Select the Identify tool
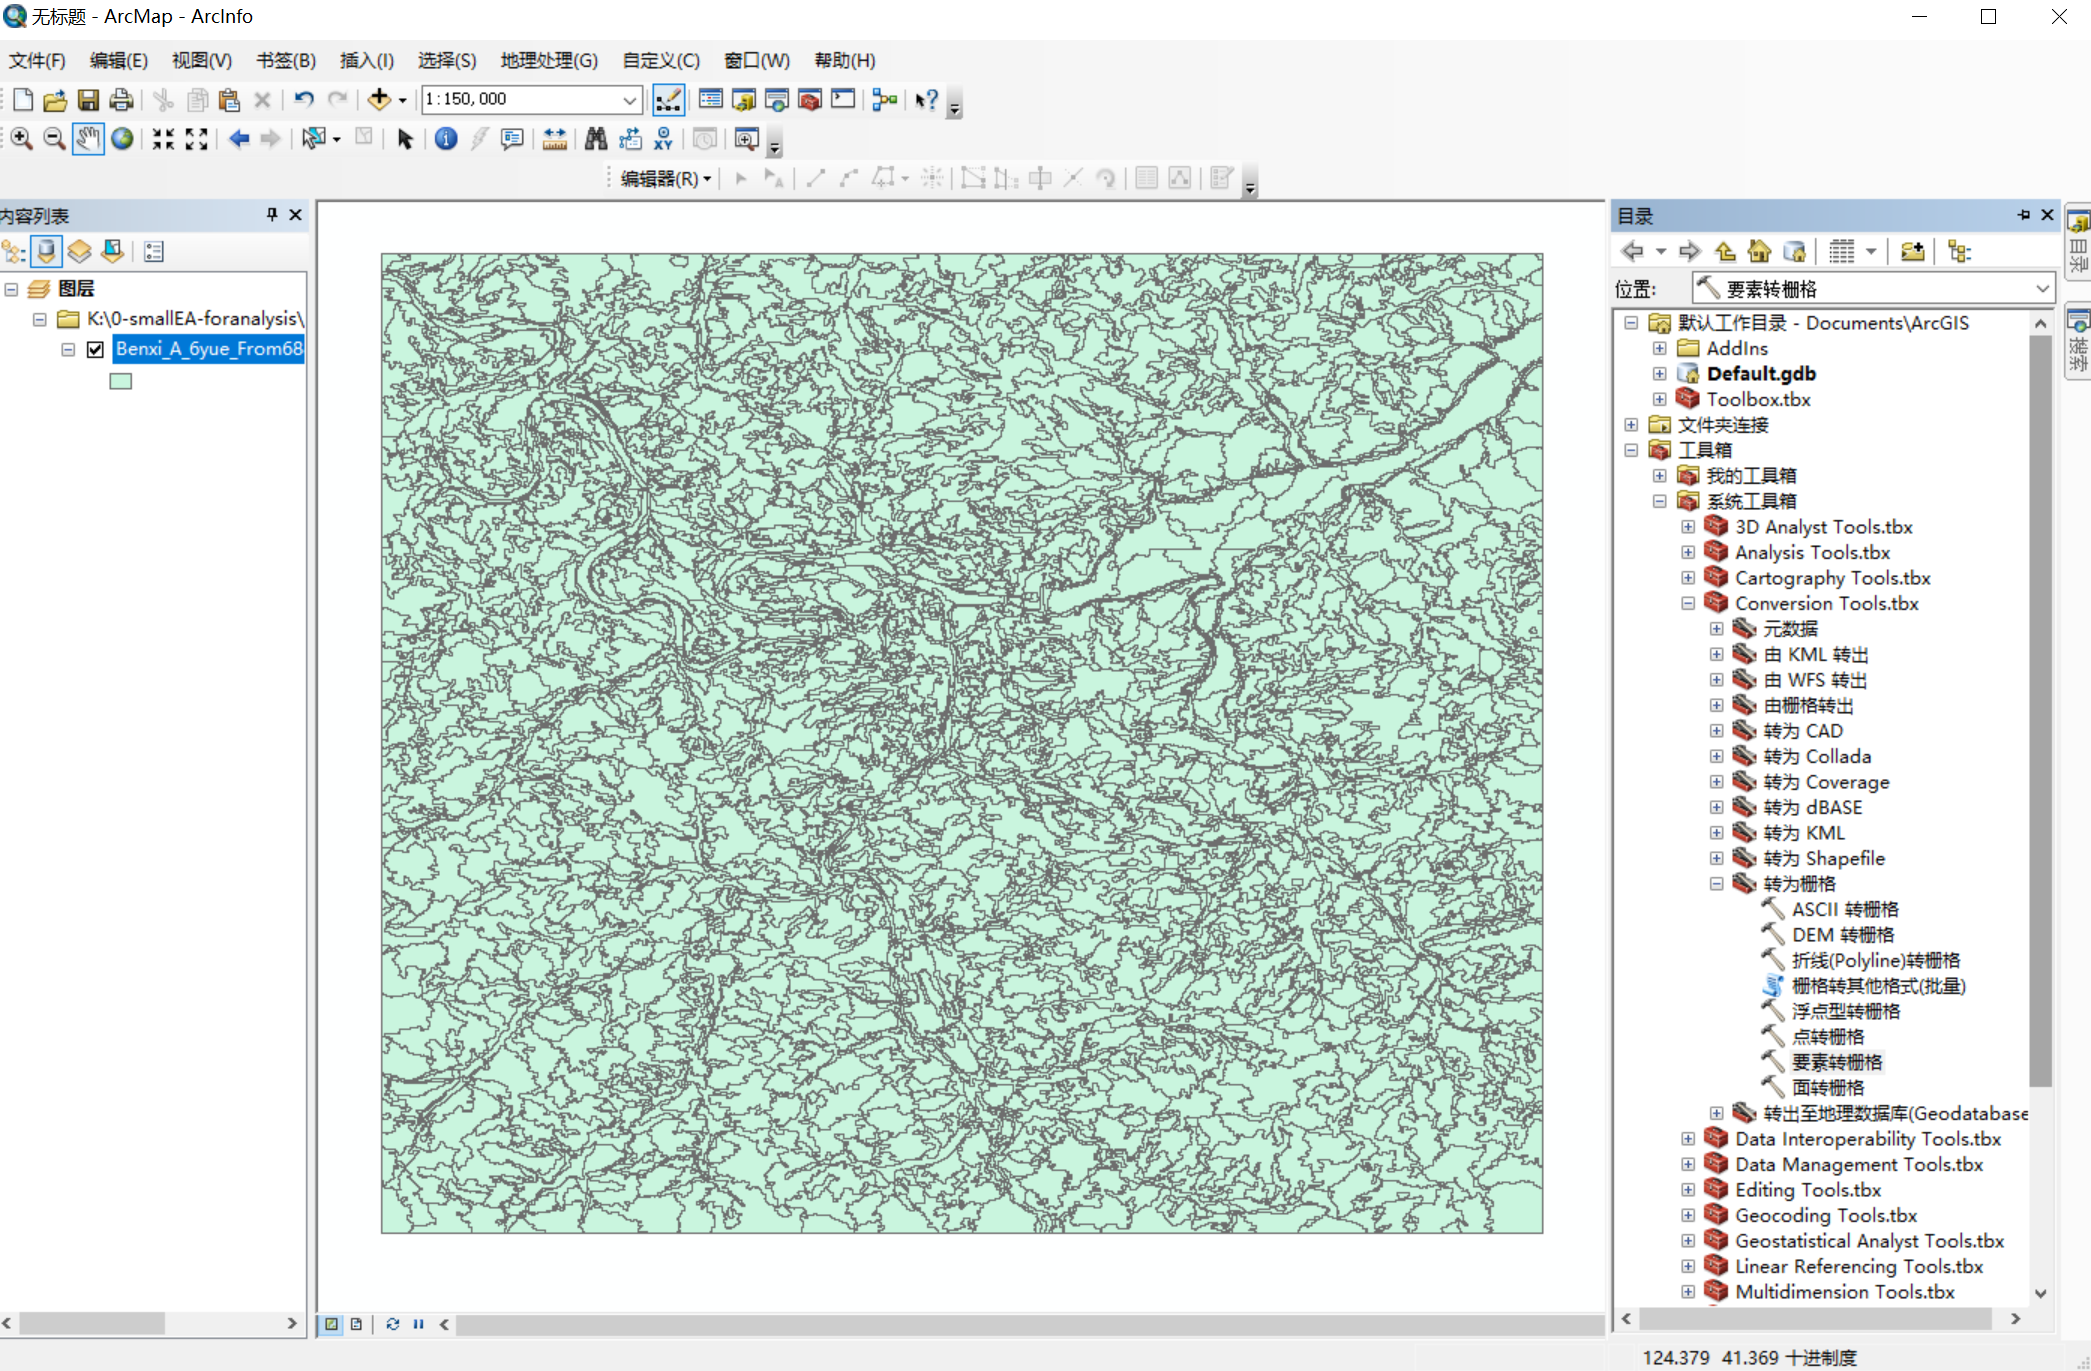2091x1371 pixels. [446, 139]
